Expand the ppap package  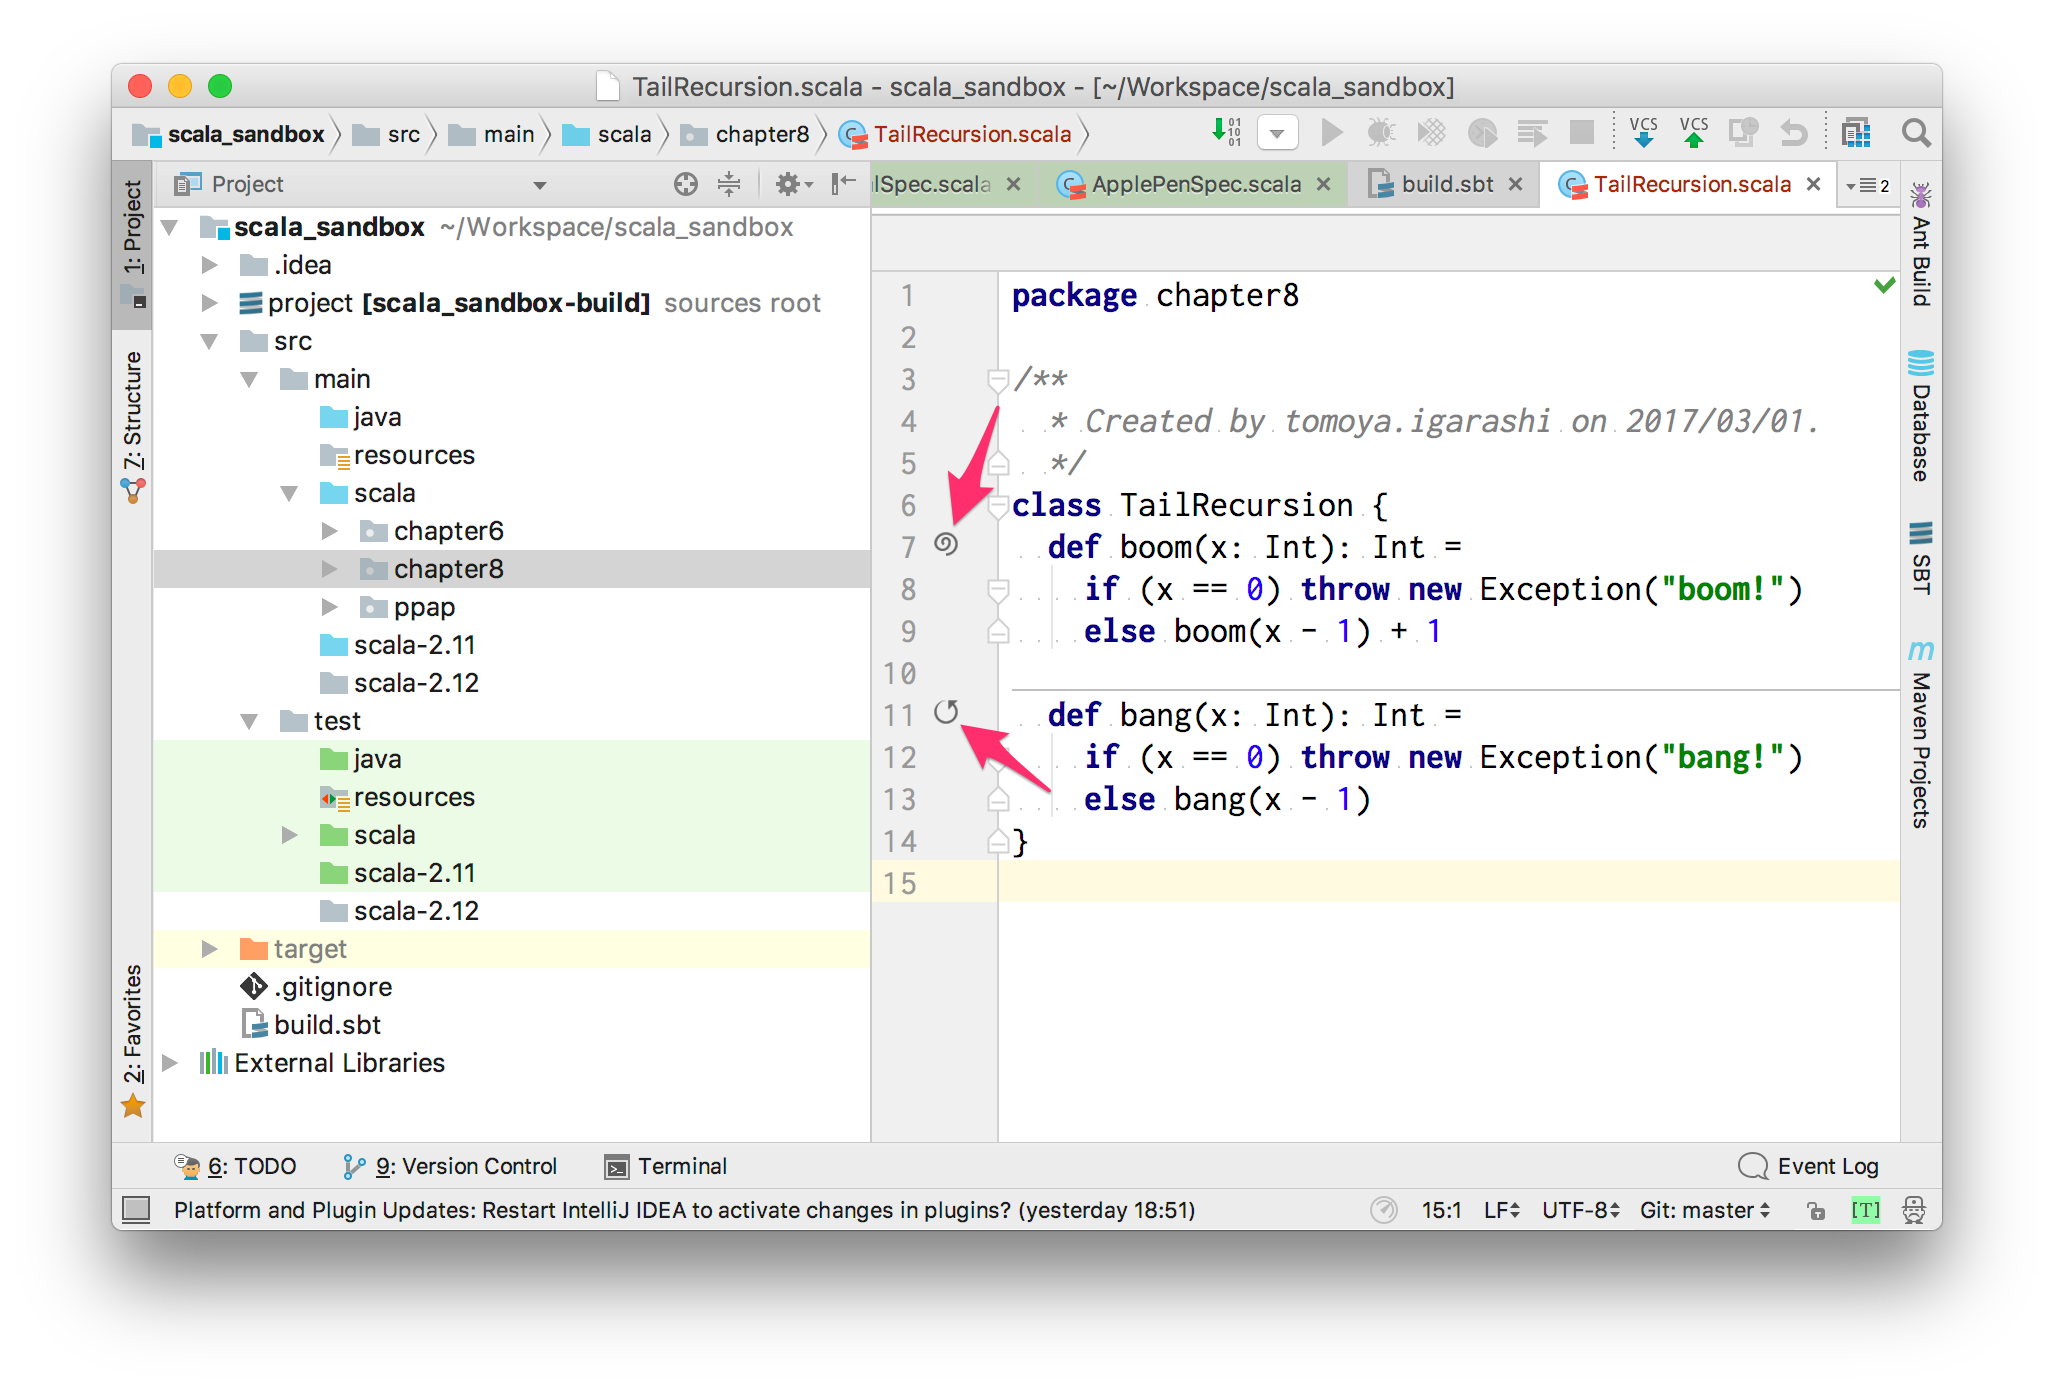[x=329, y=607]
